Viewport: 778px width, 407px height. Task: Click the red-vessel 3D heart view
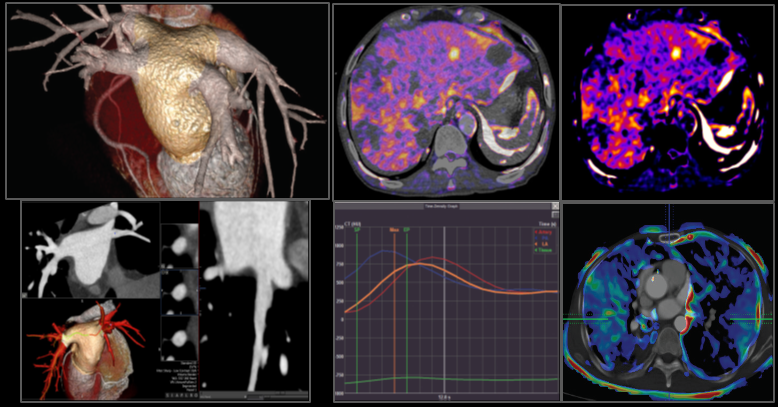coord(85,345)
